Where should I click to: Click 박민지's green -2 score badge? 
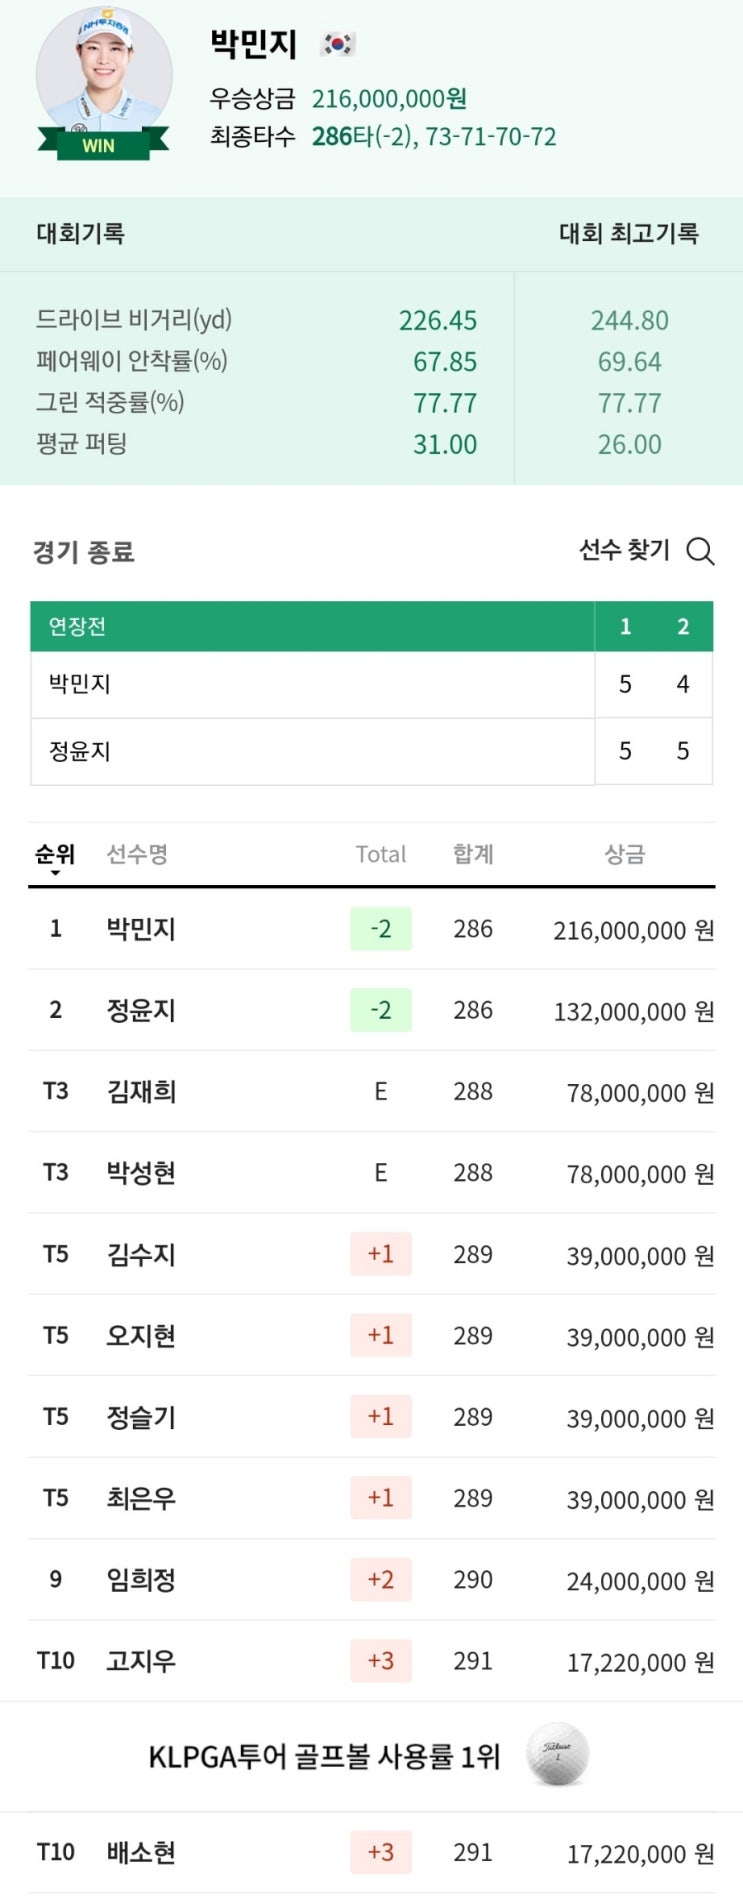click(x=380, y=929)
